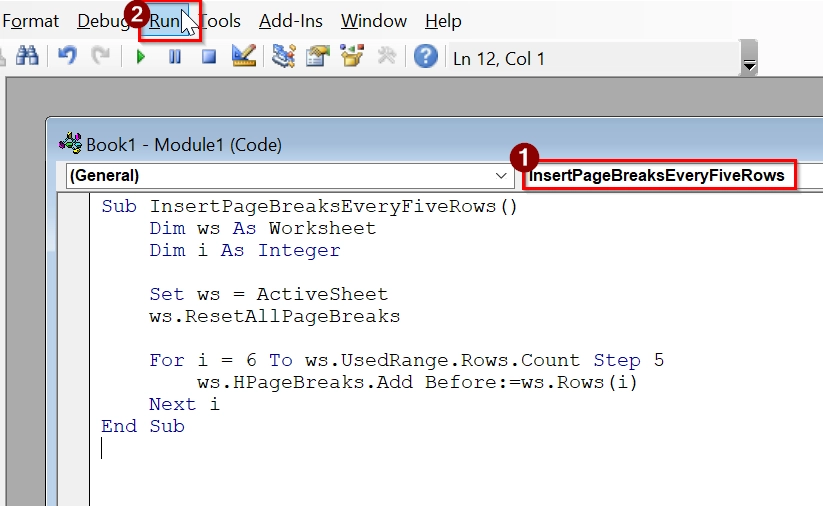Click the margin indicator bar beside code
Viewport: 823px width, 506px height.
[x=73, y=350]
